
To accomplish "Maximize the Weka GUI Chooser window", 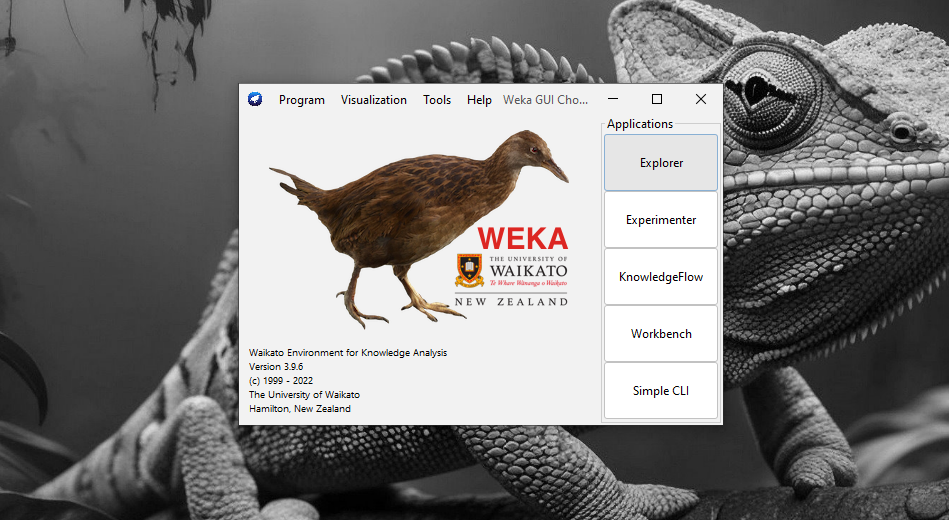I will tap(657, 99).
